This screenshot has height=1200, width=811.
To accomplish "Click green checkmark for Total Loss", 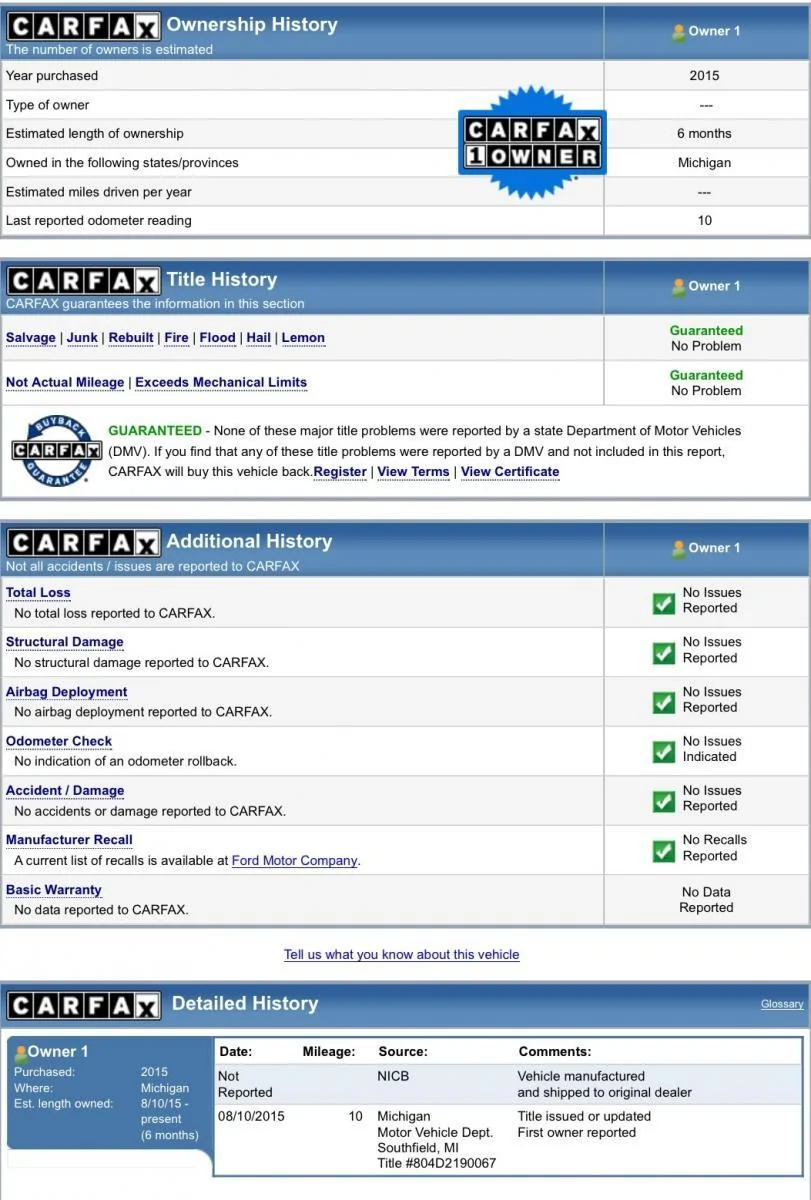I will pos(663,603).
